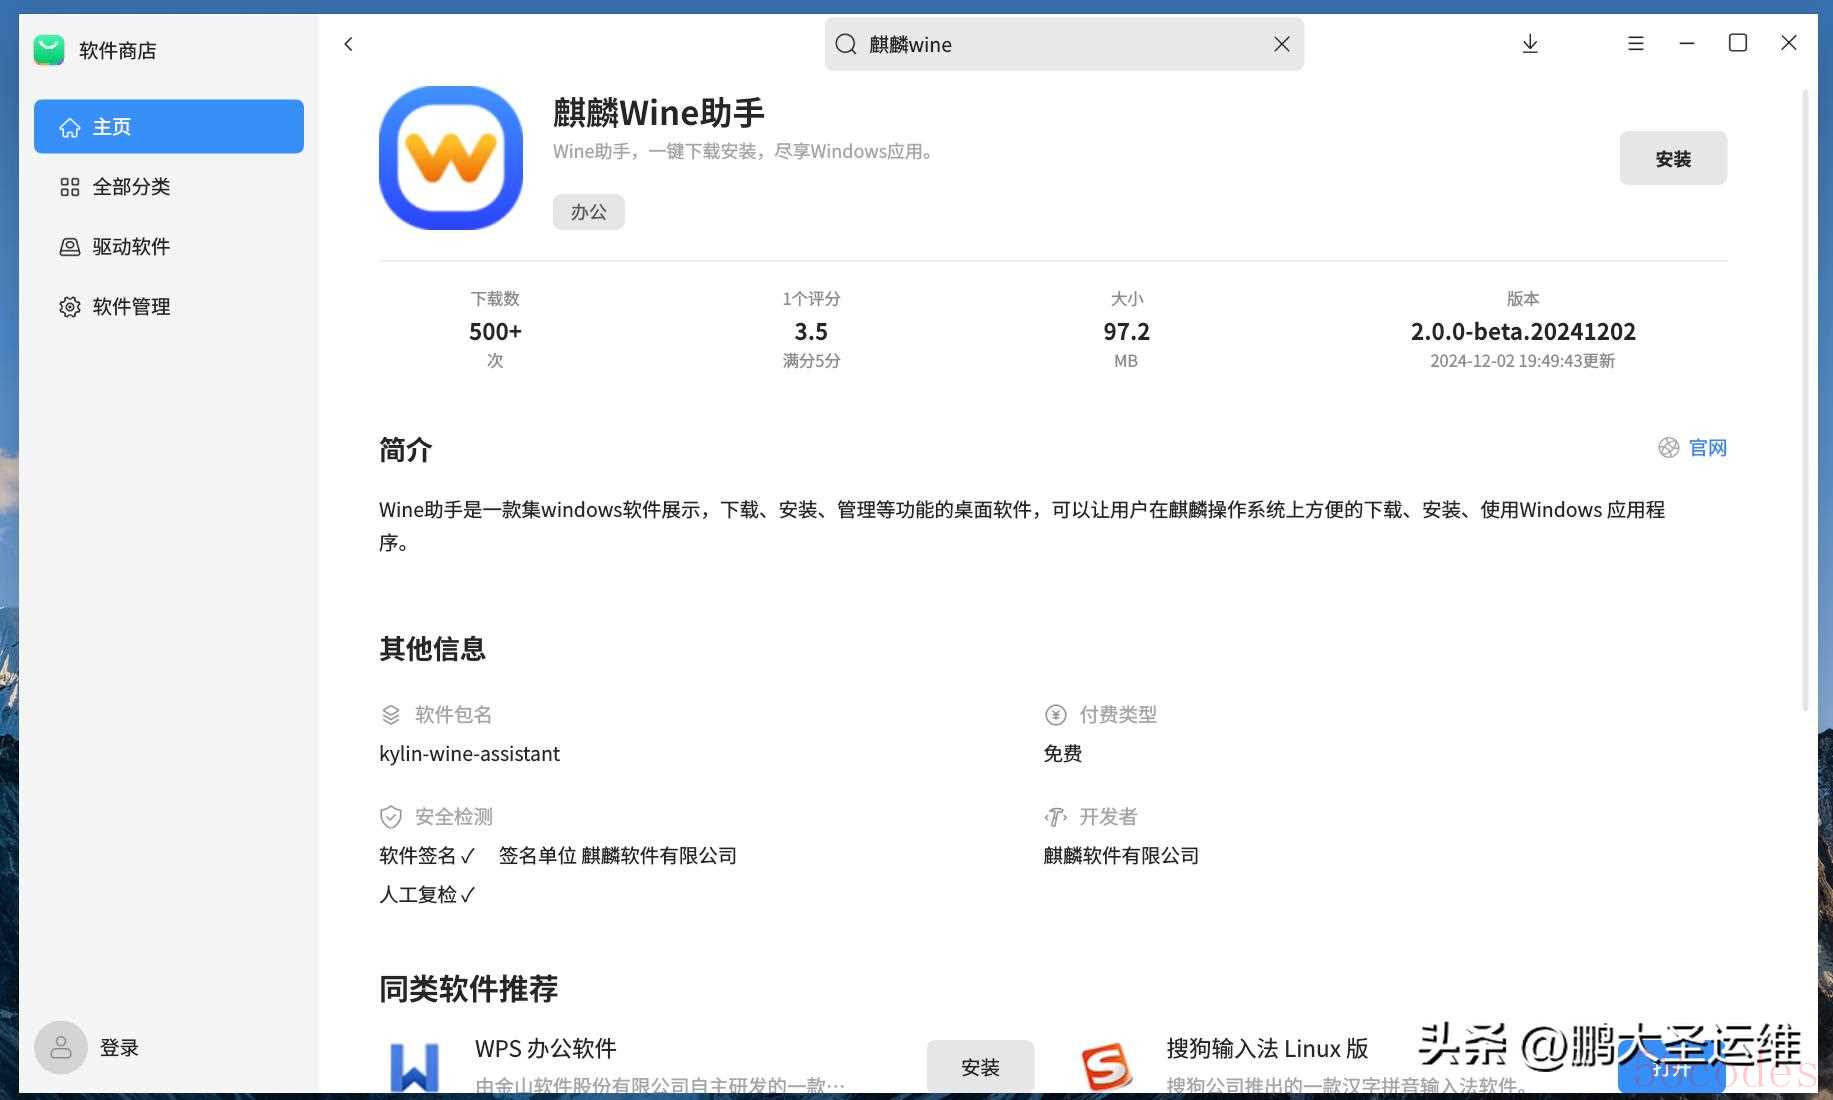The width and height of the screenshot is (1833, 1100).
Task: Click the user avatar icon
Action: (x=61, y=1047)
